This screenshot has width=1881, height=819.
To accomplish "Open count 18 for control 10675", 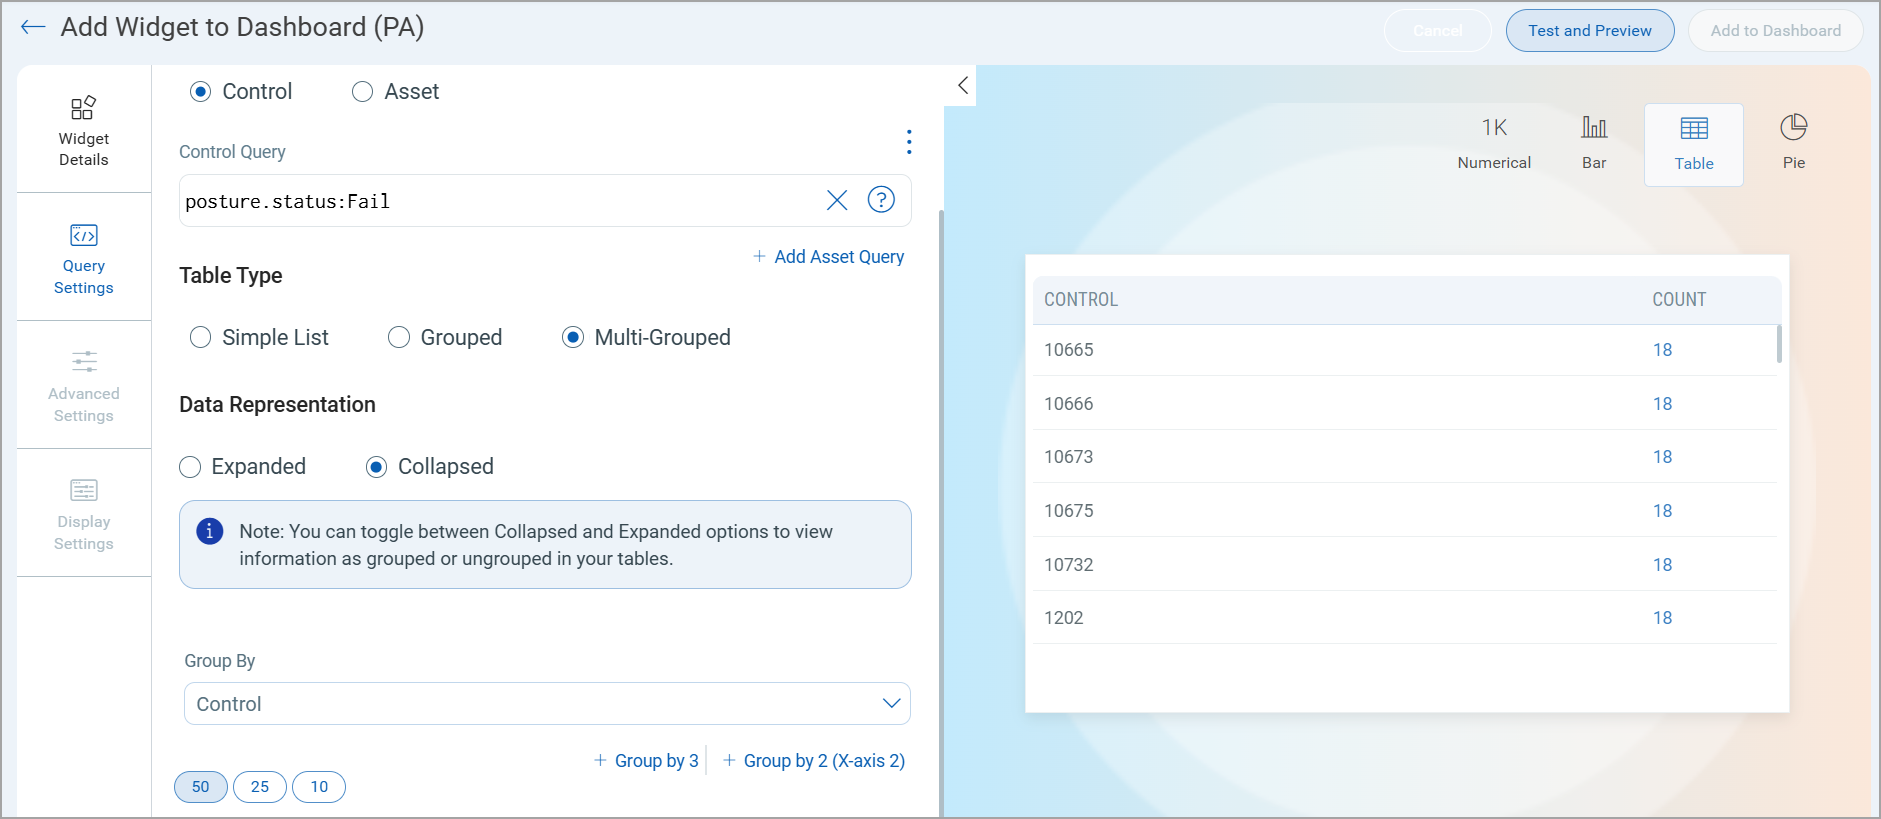I will click(x=1662, y=511).
